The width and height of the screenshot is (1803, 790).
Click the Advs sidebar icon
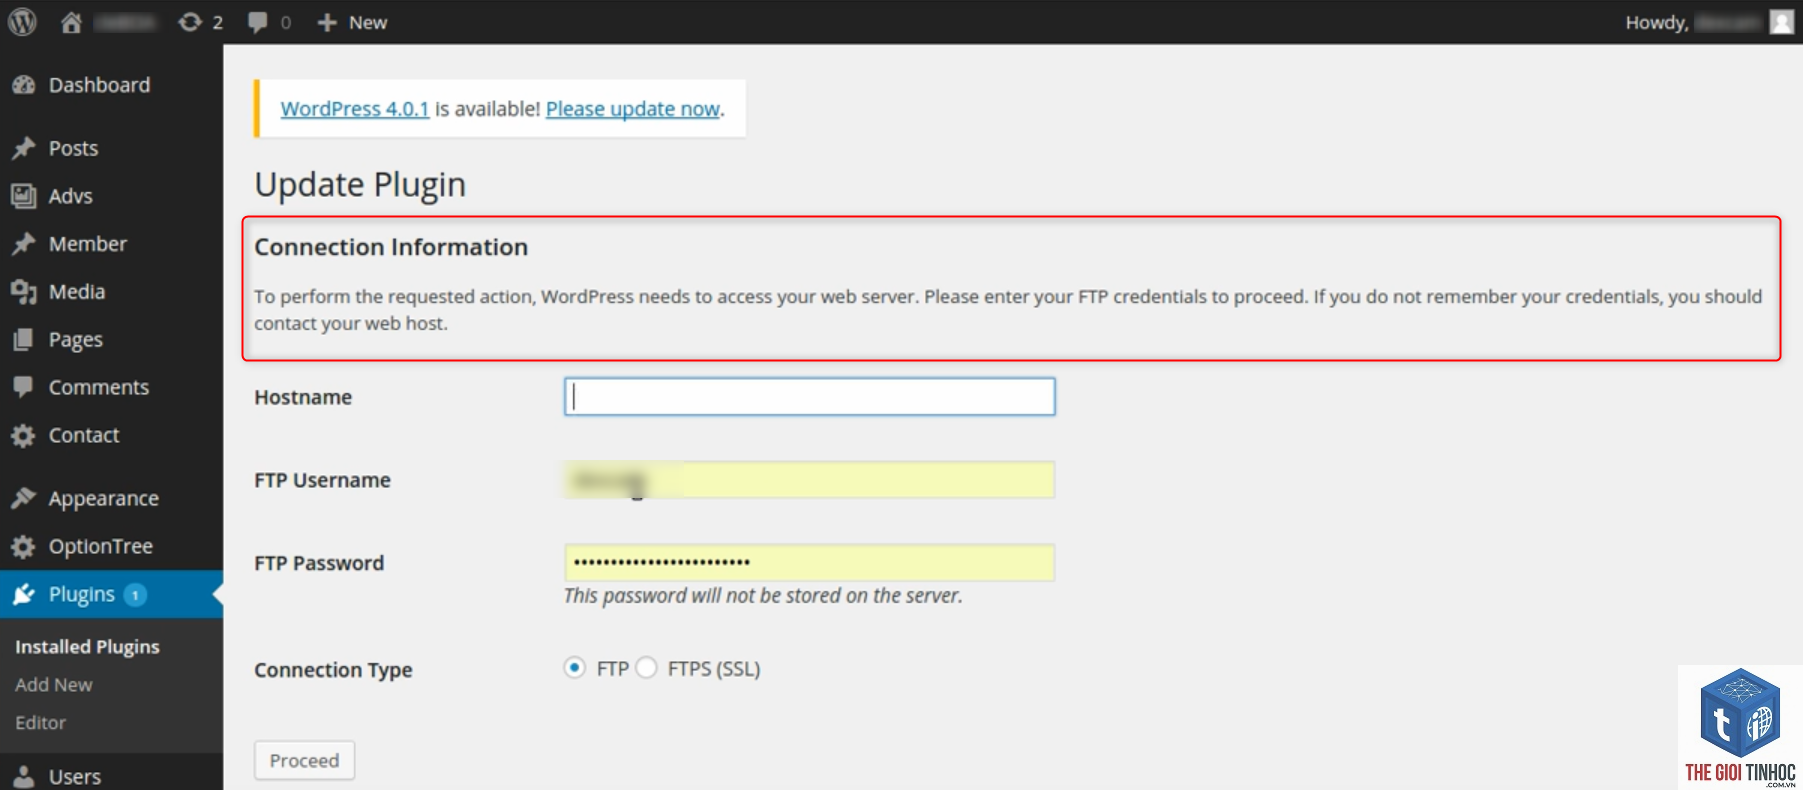(24, 196)
